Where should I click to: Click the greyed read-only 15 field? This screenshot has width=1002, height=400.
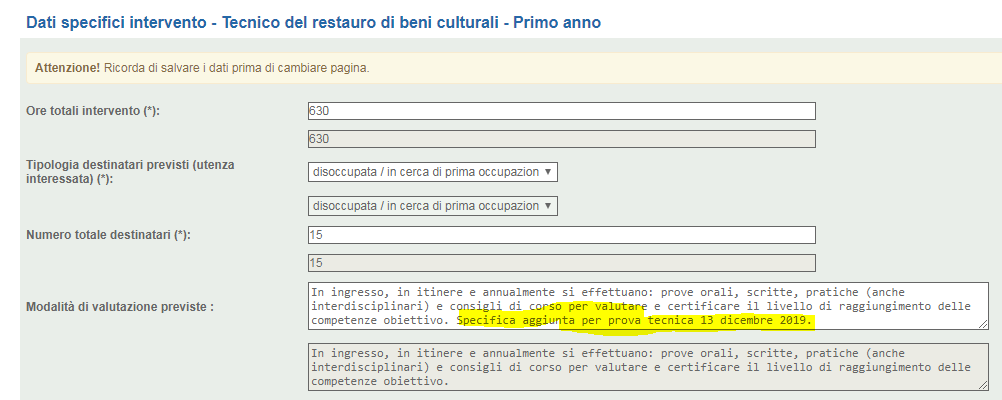pyautogui.click(x=561, y=263)
